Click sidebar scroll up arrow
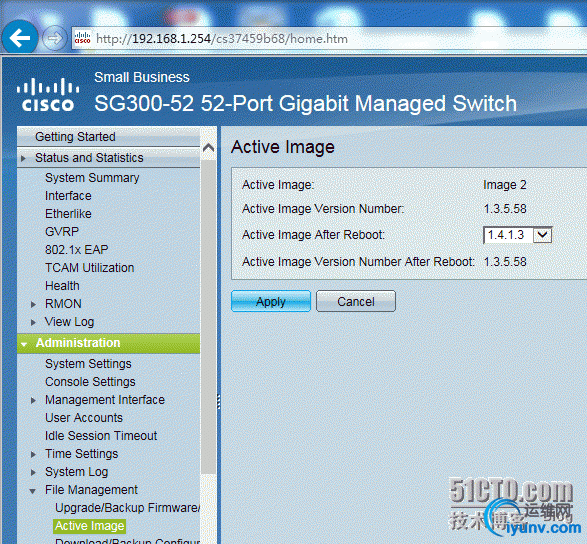This screenshot has height=544, width=587. 209,148
